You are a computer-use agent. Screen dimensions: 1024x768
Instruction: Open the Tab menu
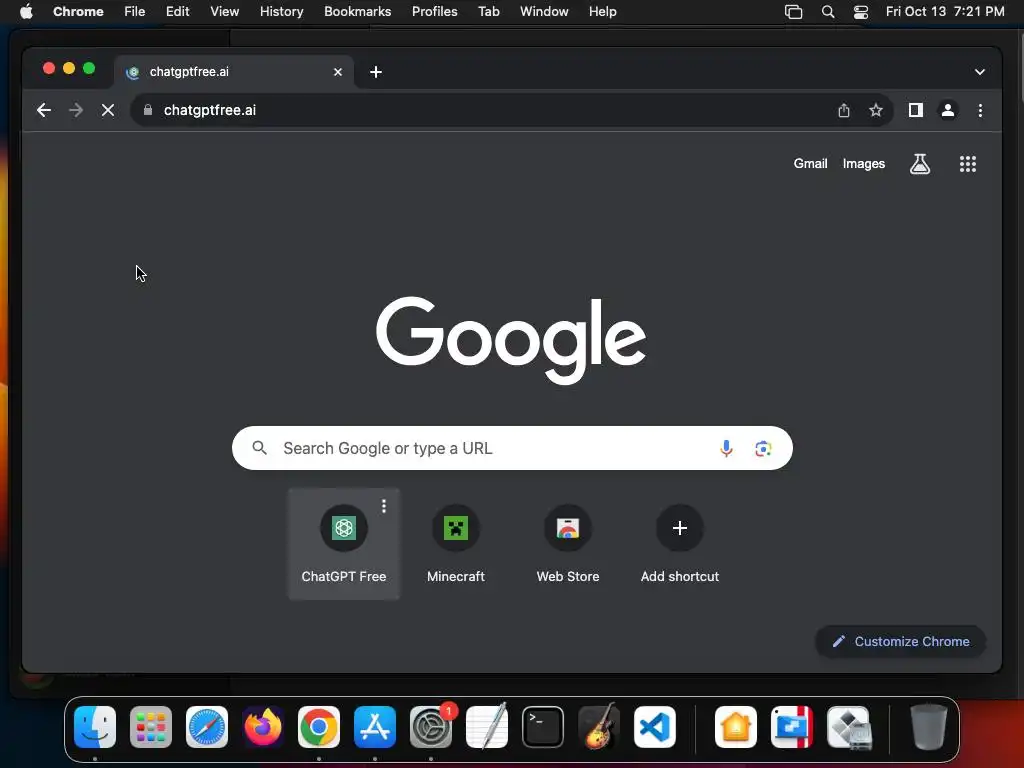click(x=488, y=12)
